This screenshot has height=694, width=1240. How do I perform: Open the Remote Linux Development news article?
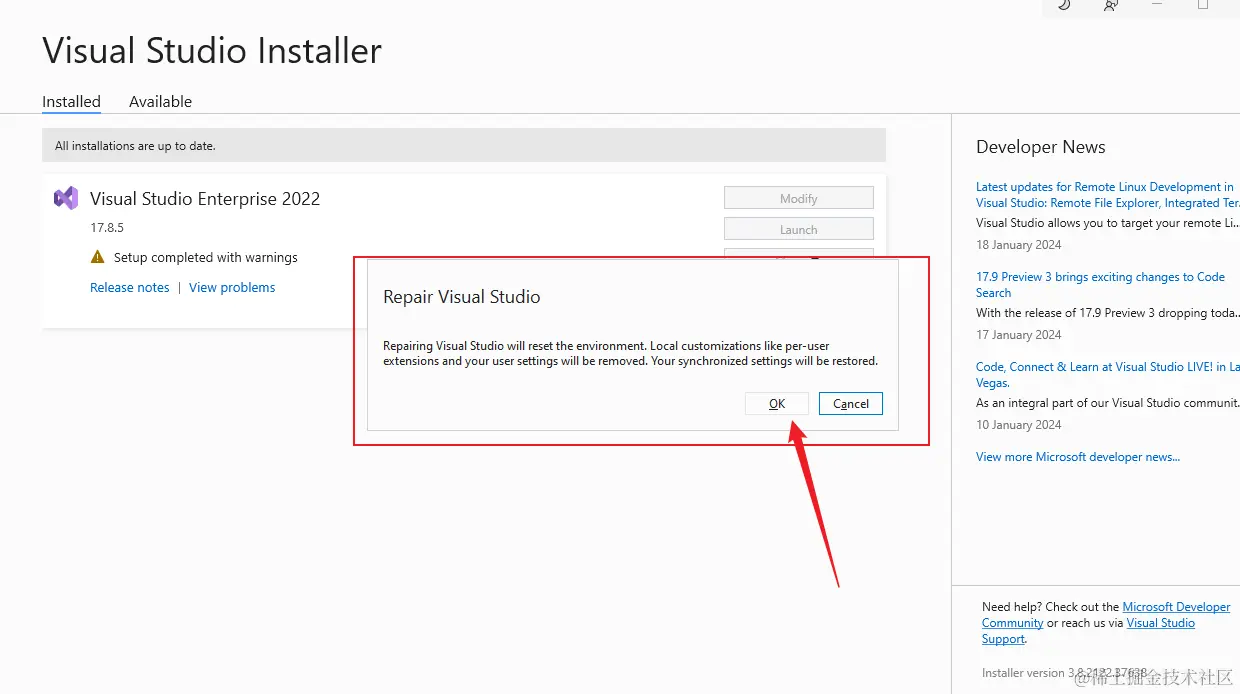coord(1108,195)
